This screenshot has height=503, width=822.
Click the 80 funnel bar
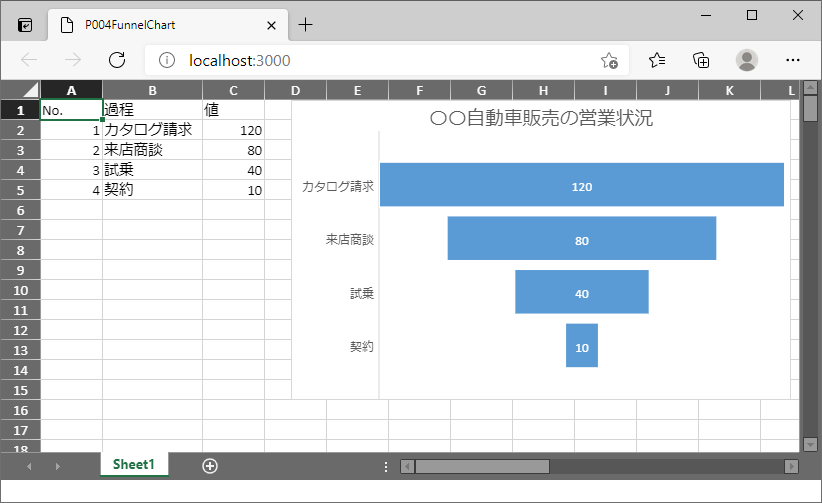click(x=582, y=238)
